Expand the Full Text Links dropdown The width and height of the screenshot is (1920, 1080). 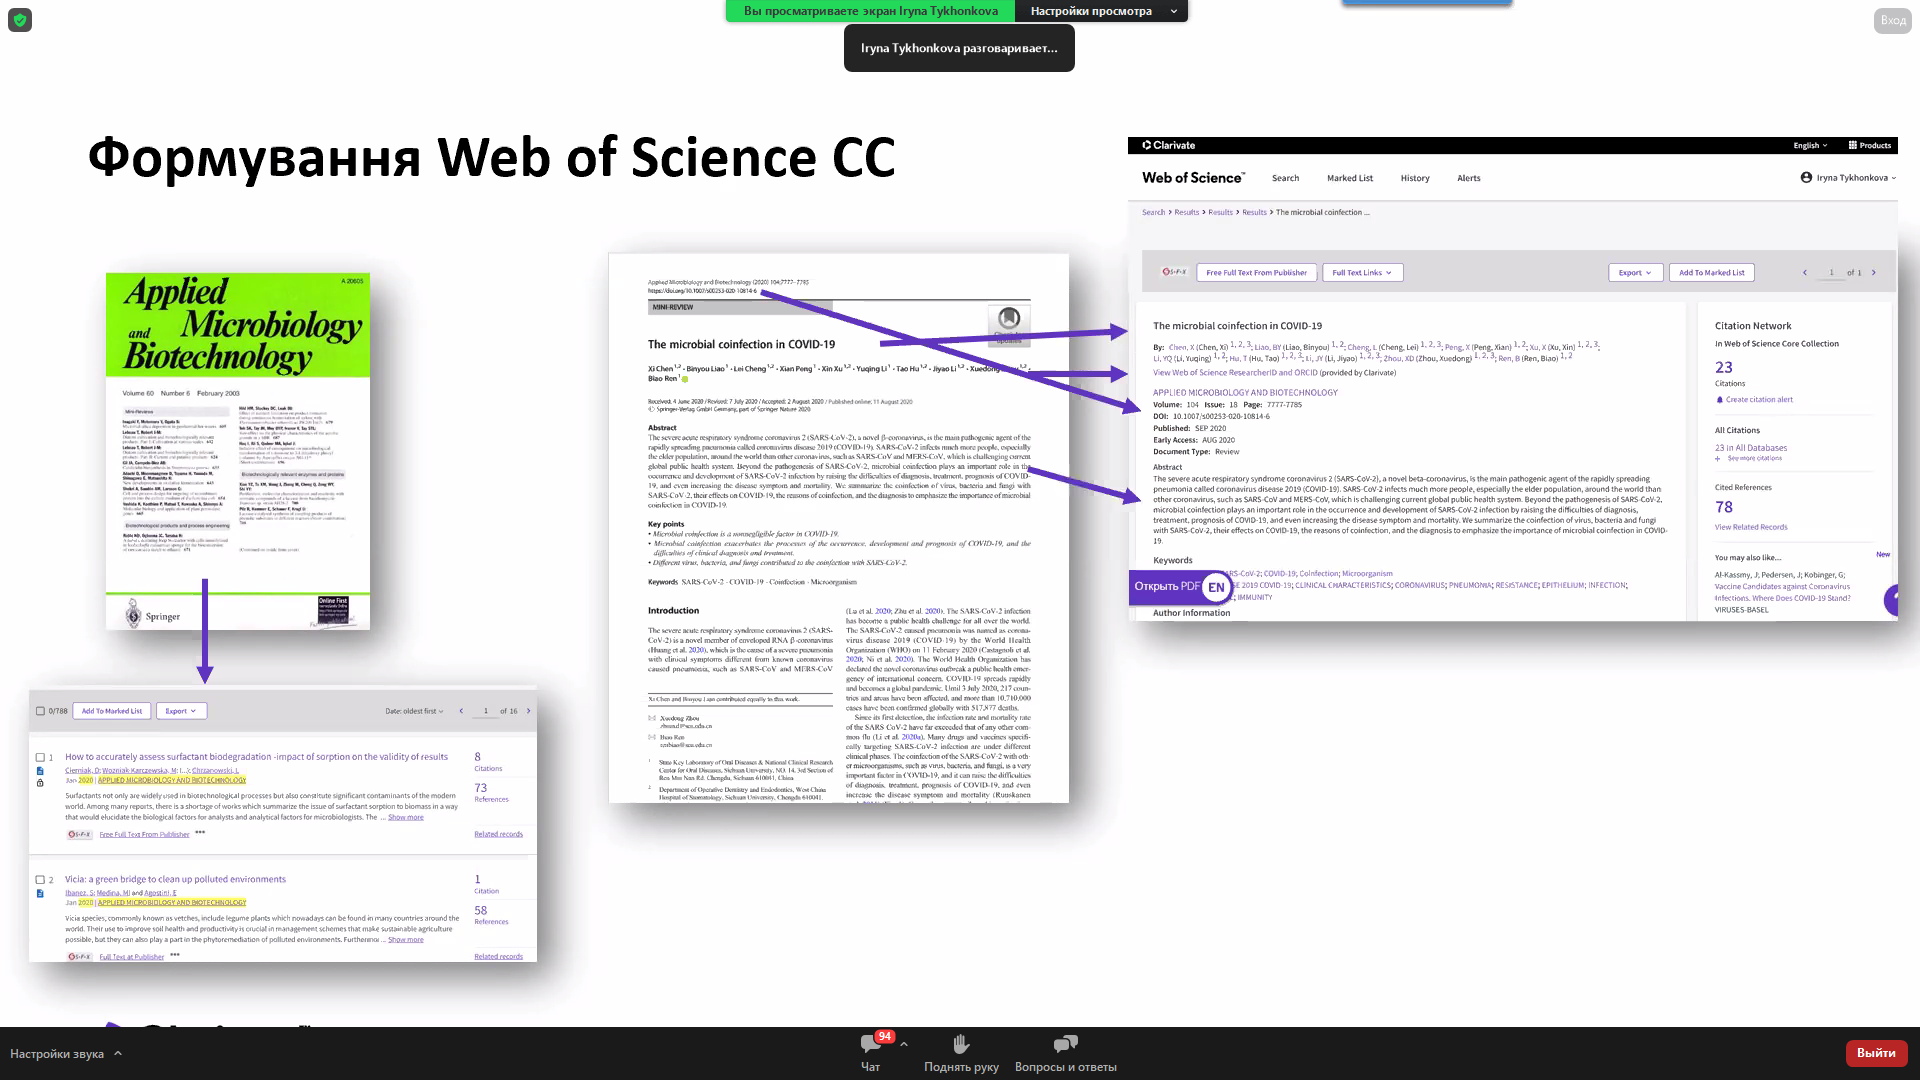coord(1362,272)
